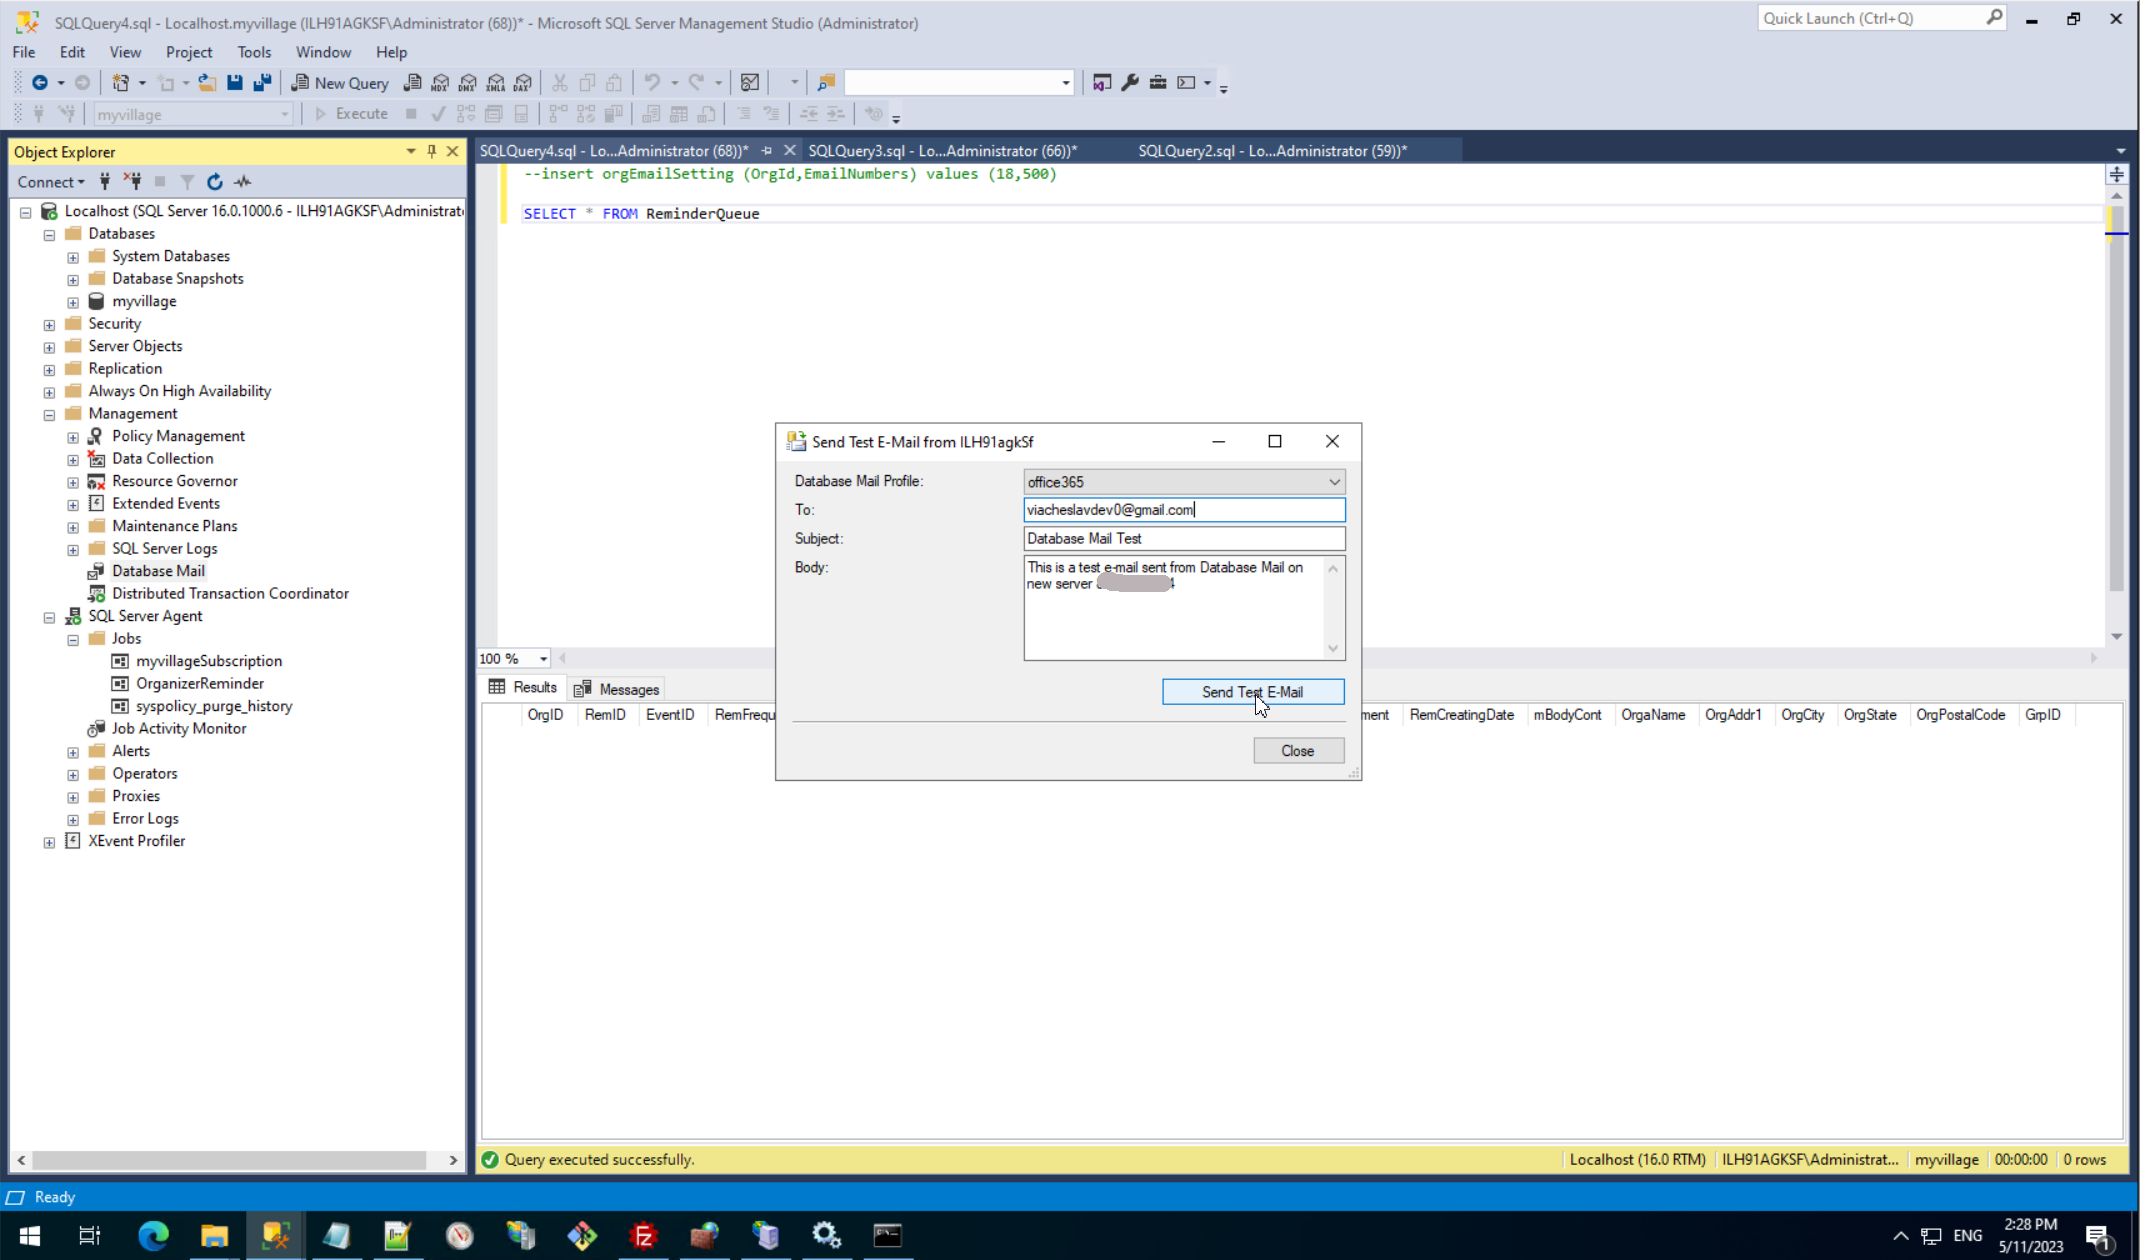
Task: Click the Close button in the dialog
Action: [1297, 751]
